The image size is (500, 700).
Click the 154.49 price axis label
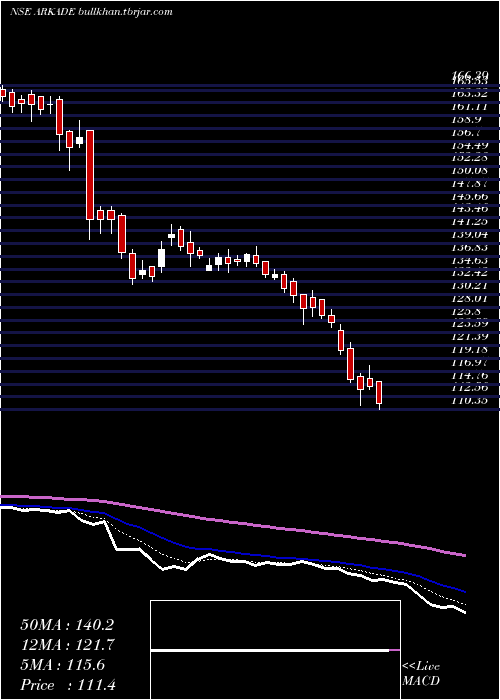(x=472, y=145)
